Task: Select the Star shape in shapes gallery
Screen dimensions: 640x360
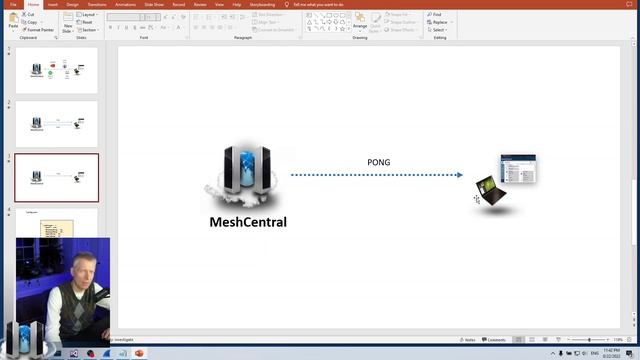Action: (342, 29)
